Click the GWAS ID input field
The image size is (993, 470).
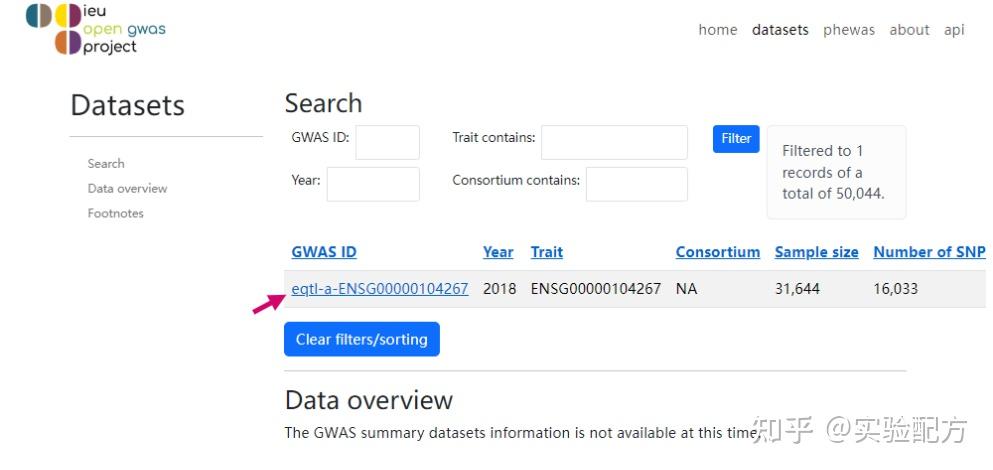[387, 142]
